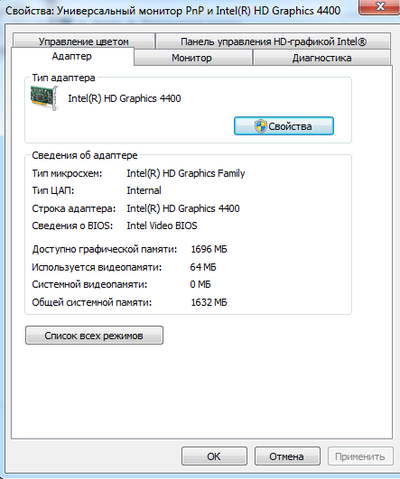The height and width of the screenshot is (479, 400).
Task: Click the value Intel(R) HD Graphics Family
Action: pos(186,173)
